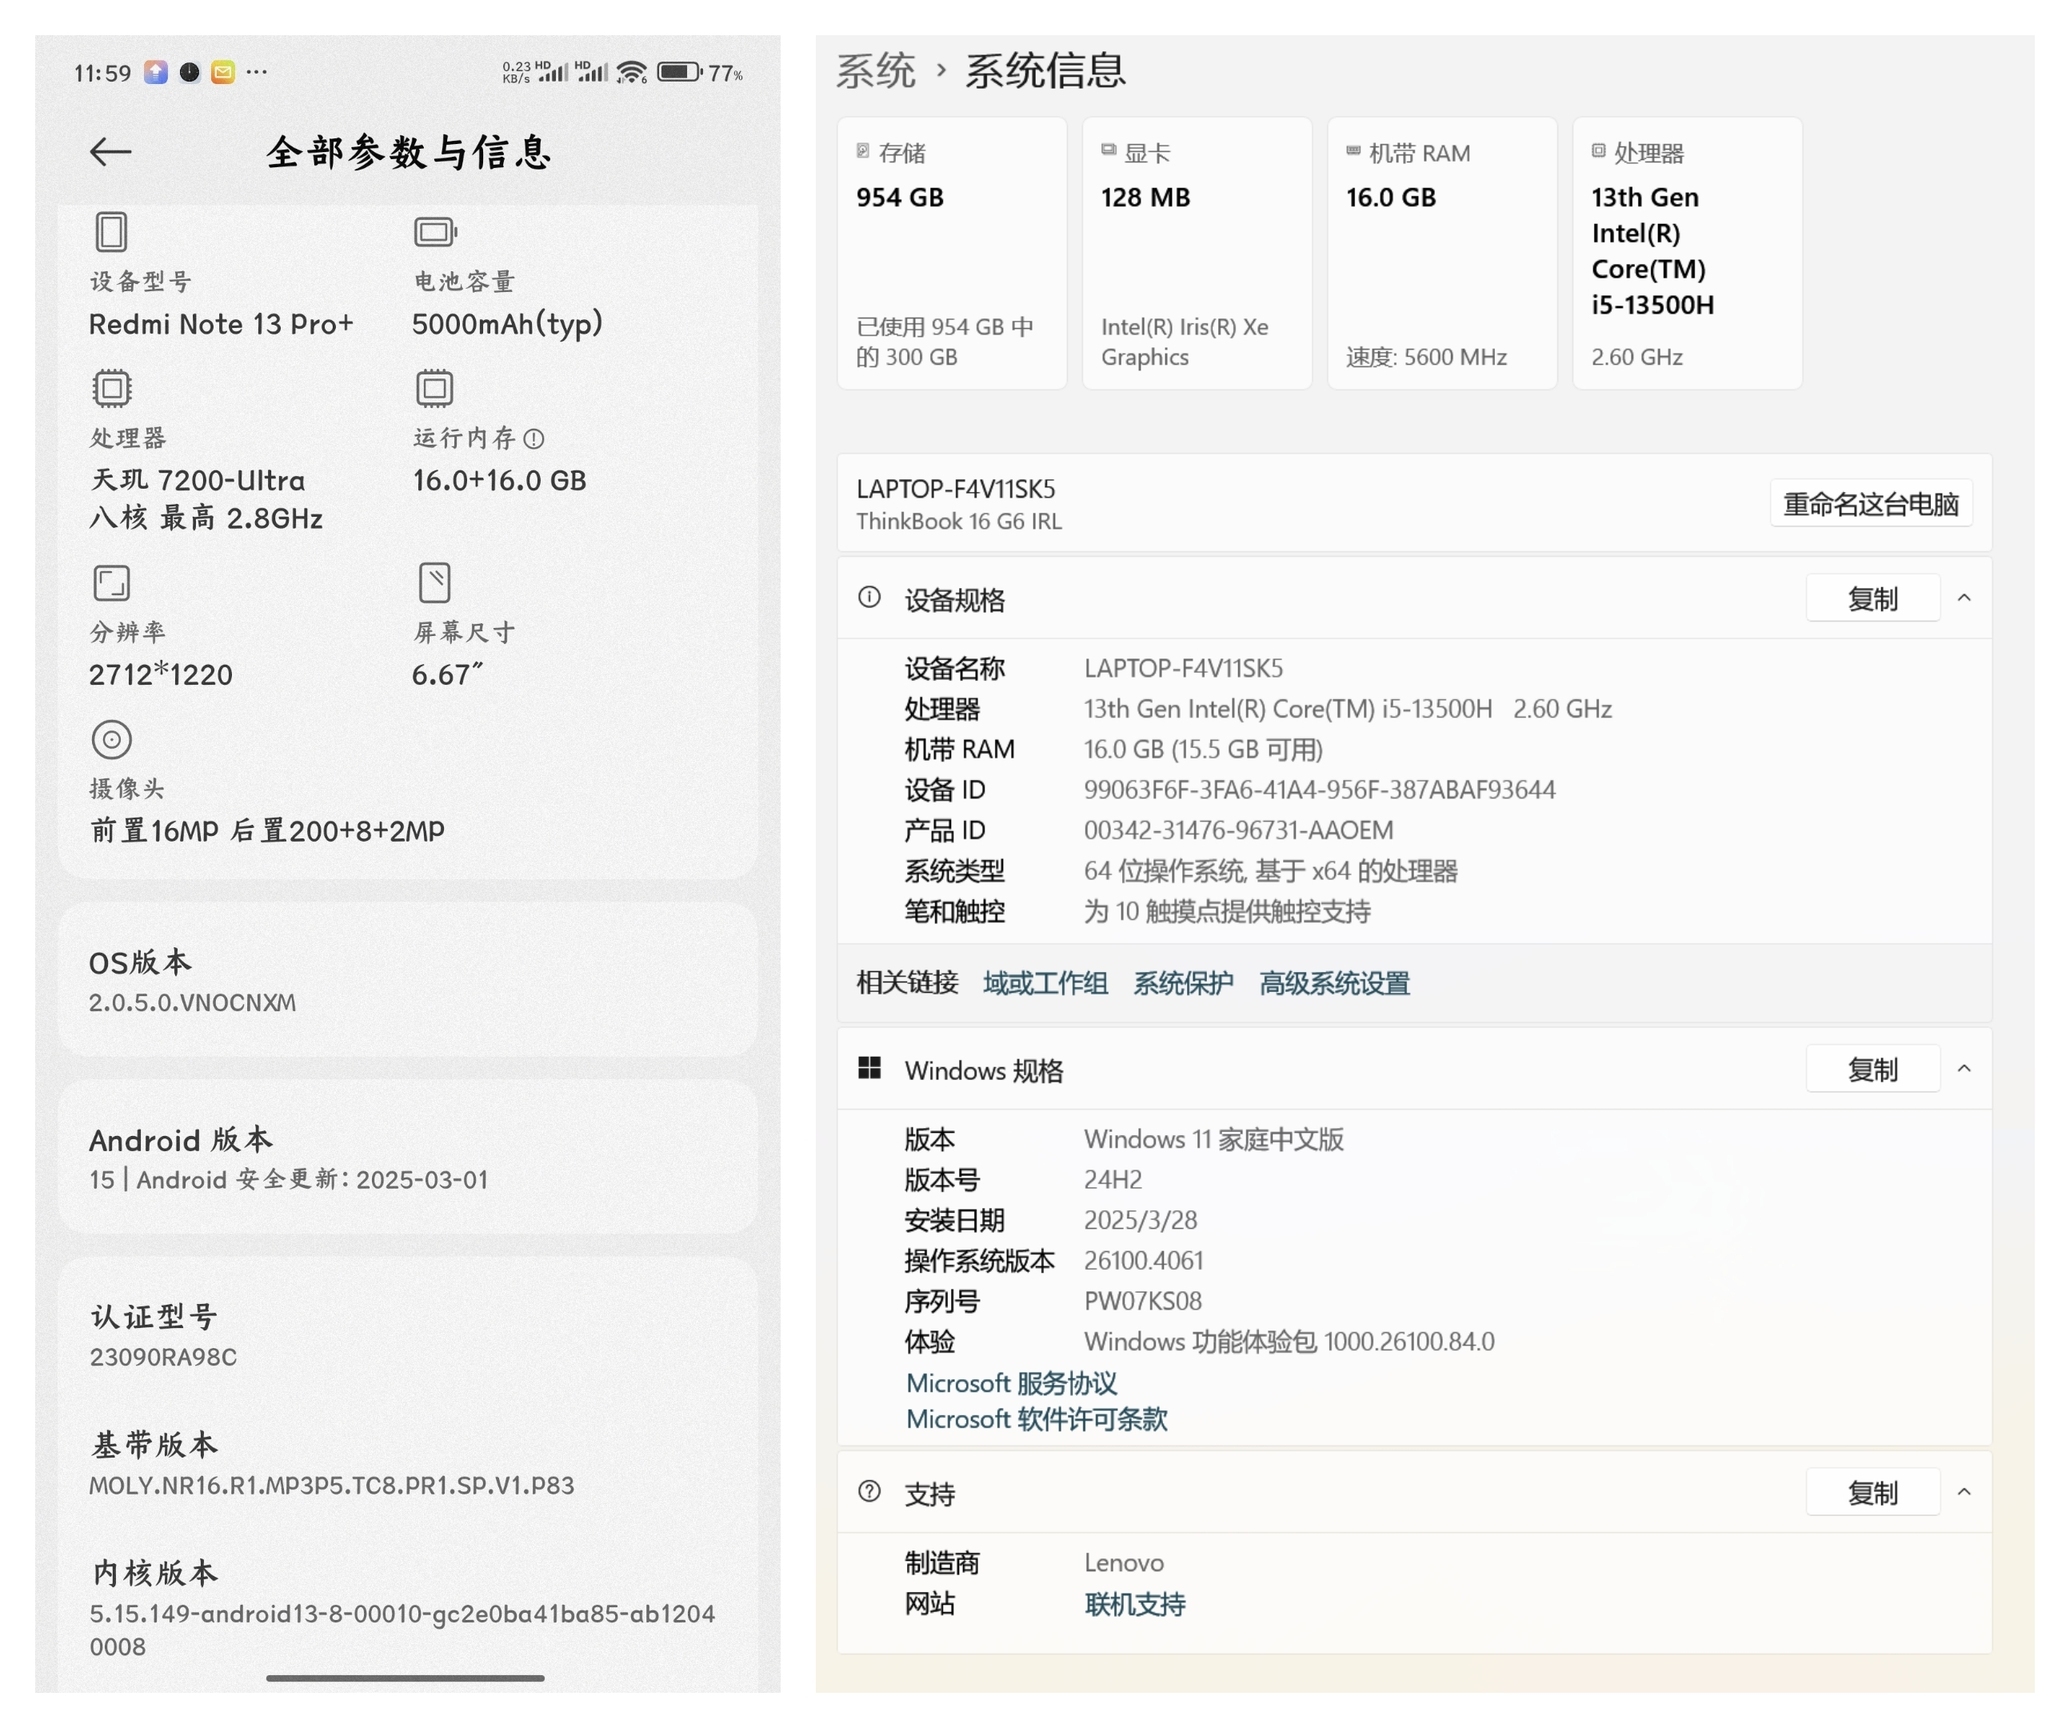
Task: Tap the back arrow on phone screen
Action: pos(110,152)
